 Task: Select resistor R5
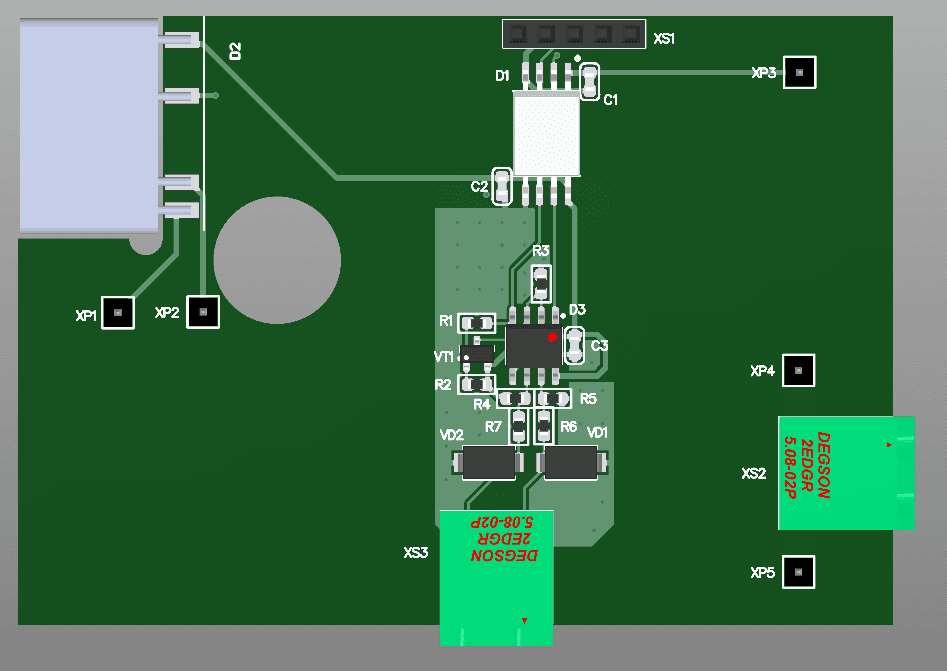click(554, 399)
